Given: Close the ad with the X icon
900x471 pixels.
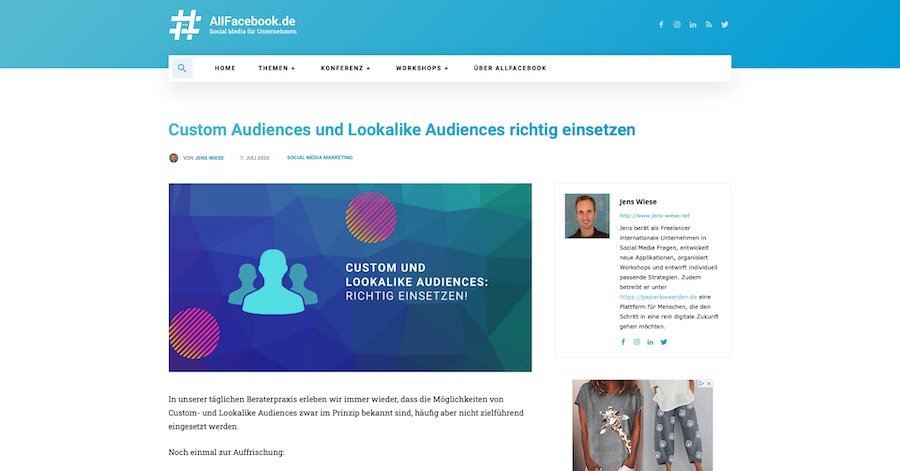Looking at the screenshot, I should tap(709, 383).
